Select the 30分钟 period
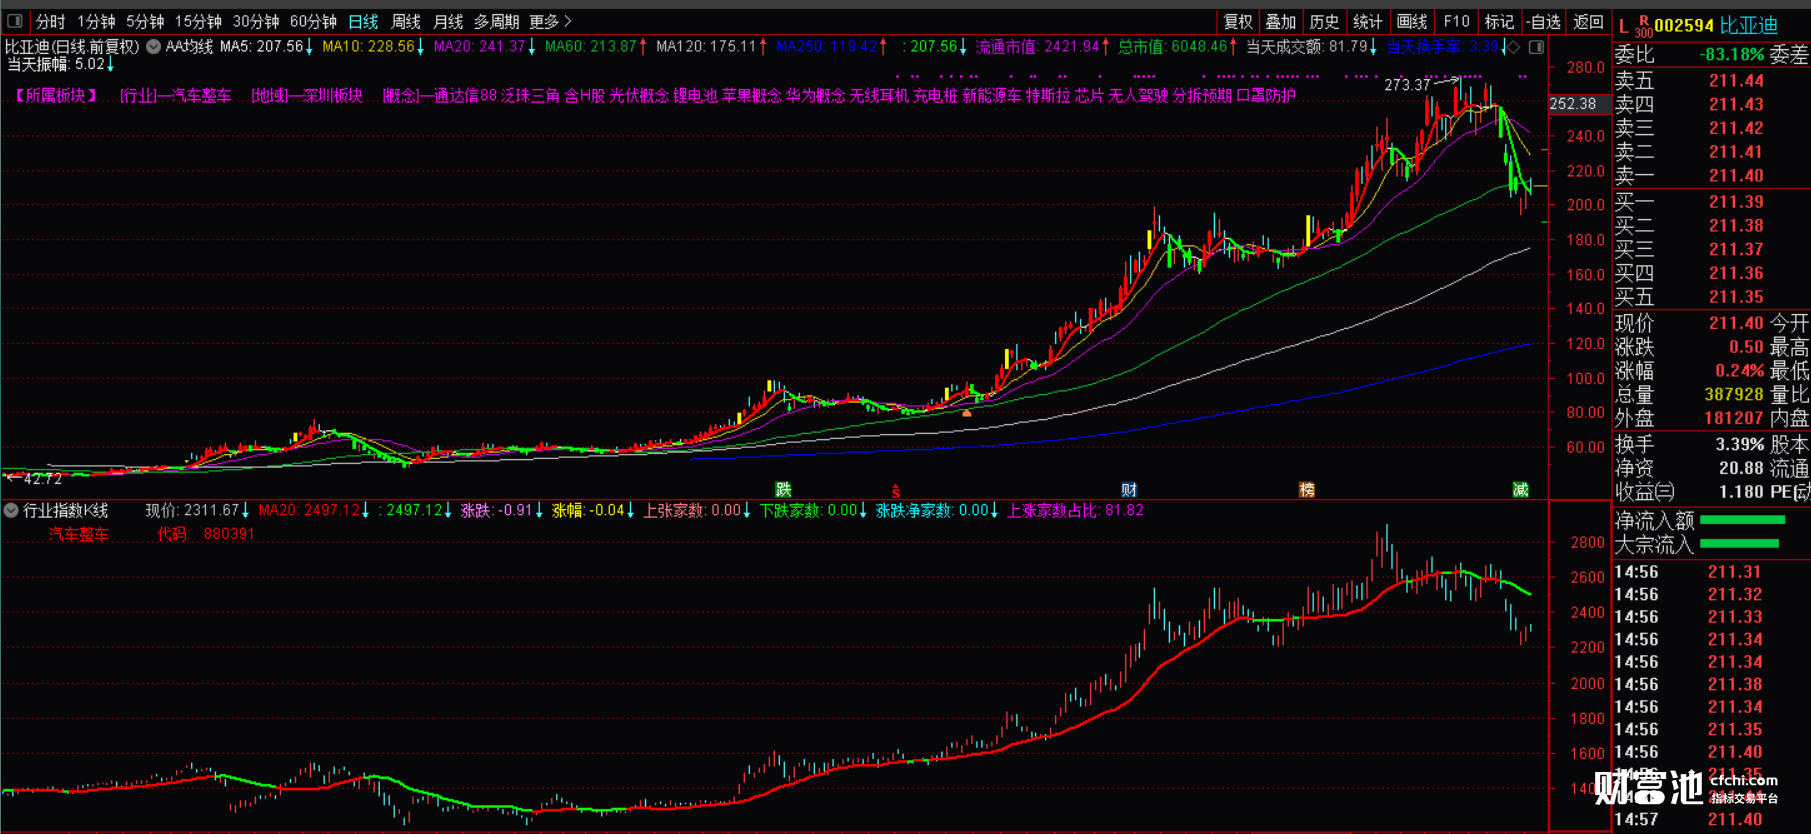This screenshot has height=834, width=1811. (x=256, y=21)
